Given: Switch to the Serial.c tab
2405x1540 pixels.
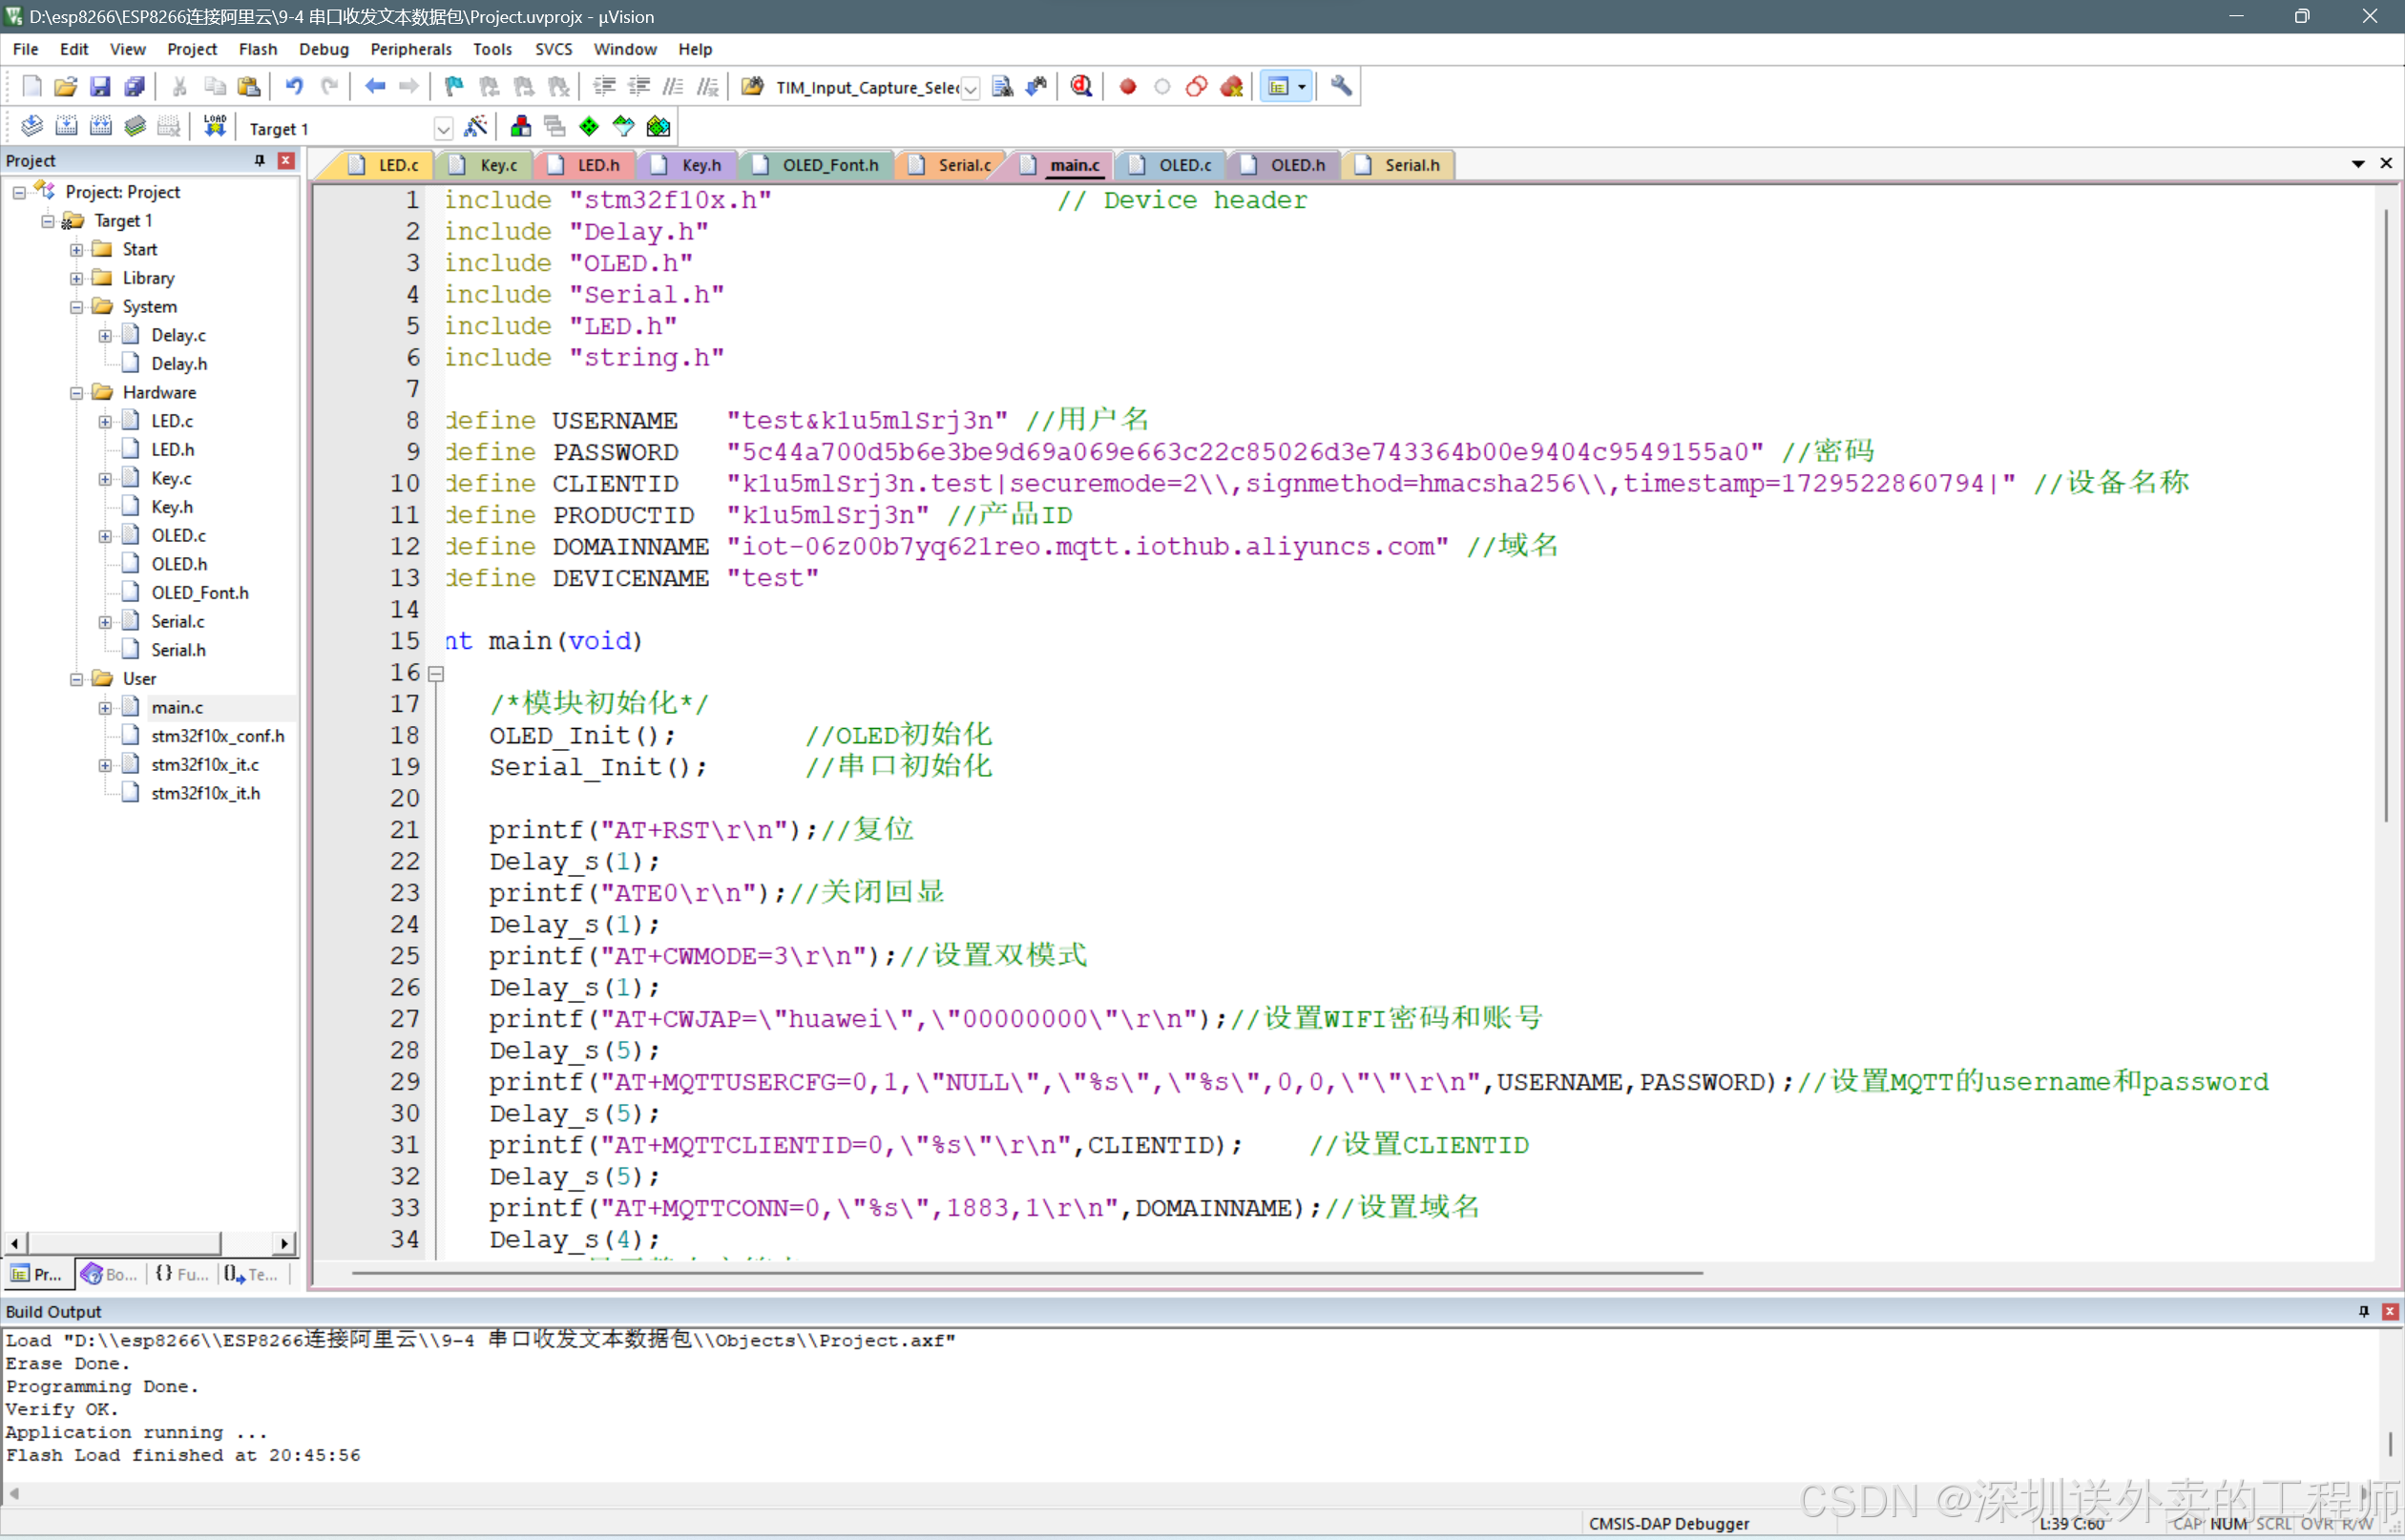Looking at the screenshot, I should point(951,165).
